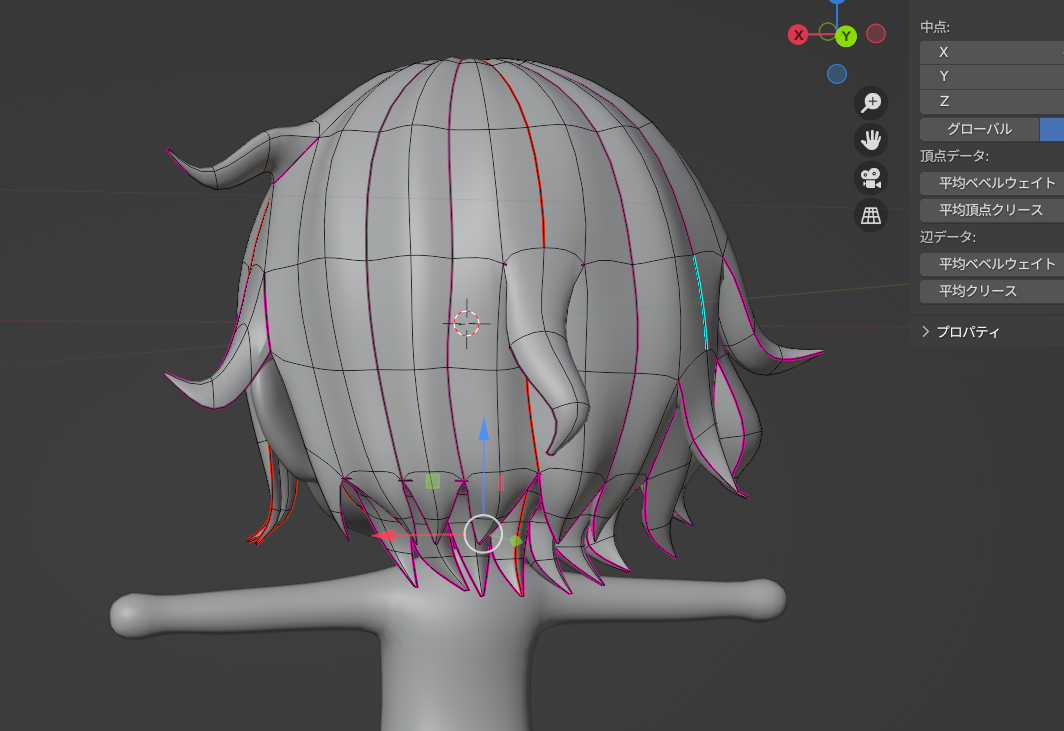Click the green Y handle of move gizmo

pyautogui.click(x=515, y=540)
